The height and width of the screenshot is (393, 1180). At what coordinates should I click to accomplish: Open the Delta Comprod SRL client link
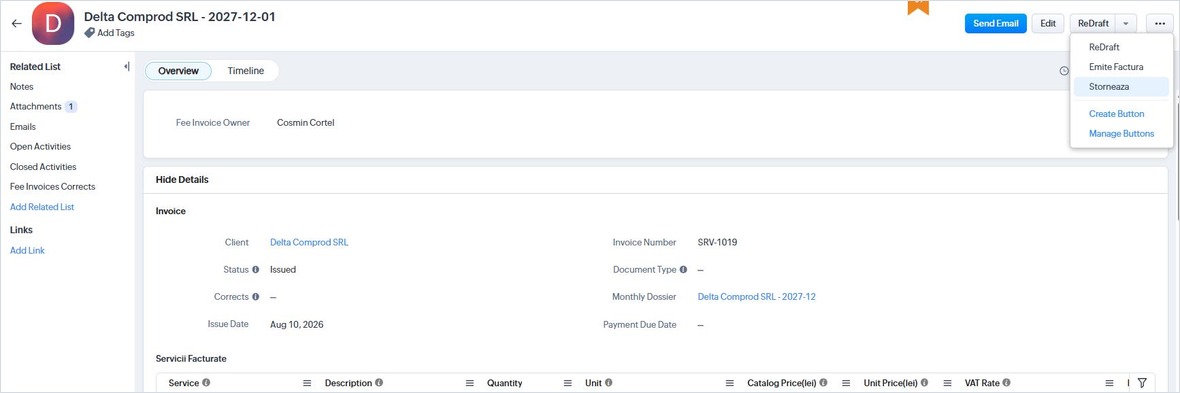pos(309,242)
